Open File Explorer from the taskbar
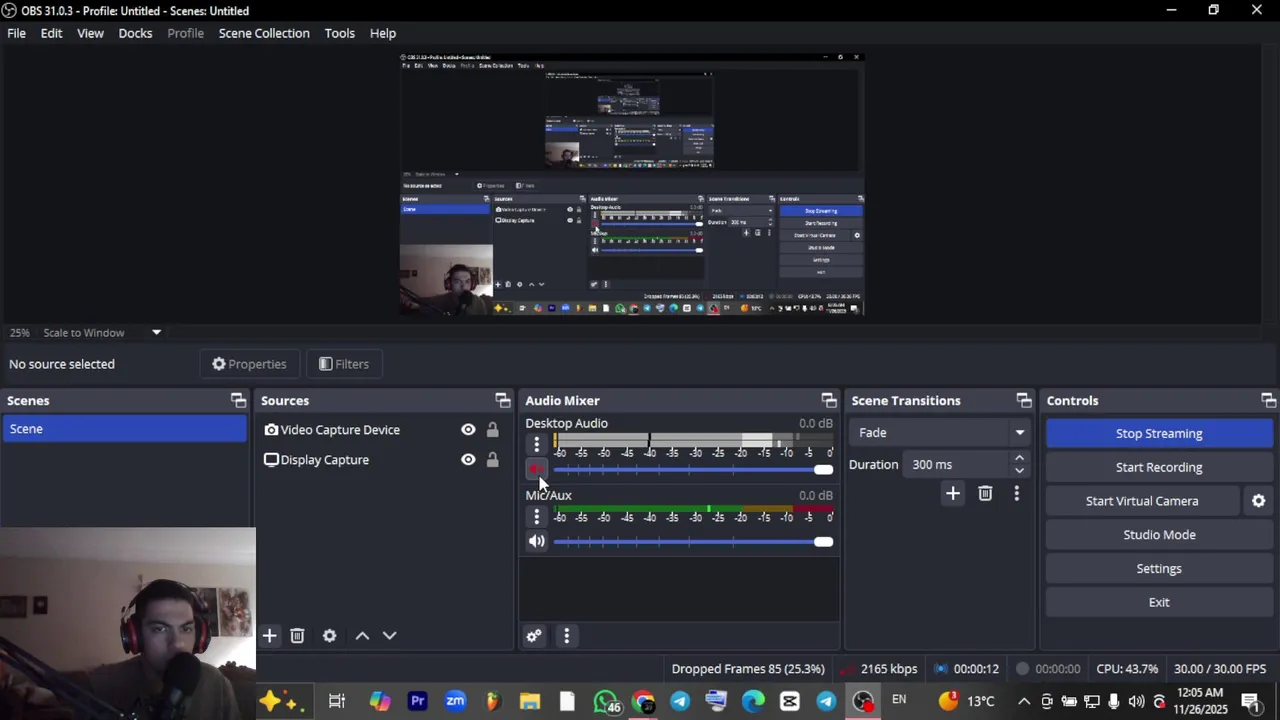This screenshot has width=1280, height=720. pyautogui.click(x=530, y=701)
